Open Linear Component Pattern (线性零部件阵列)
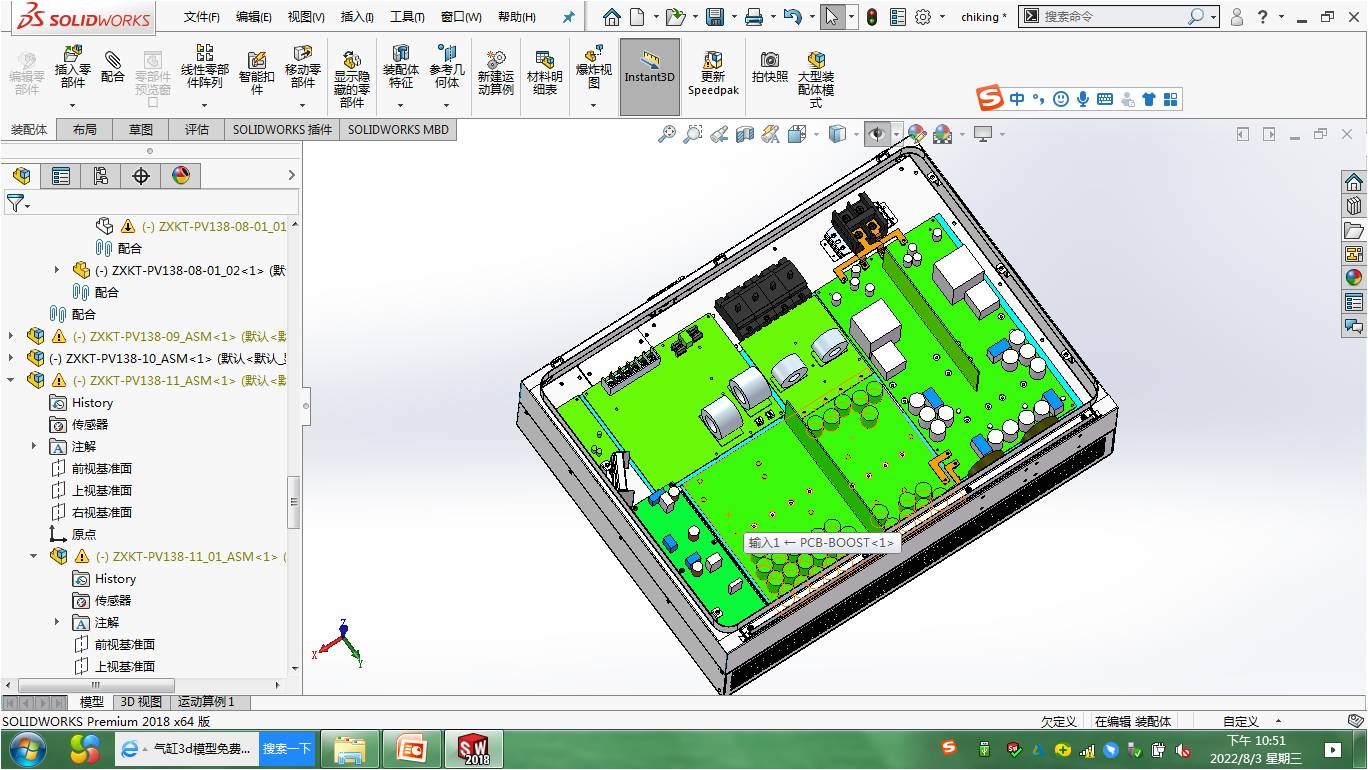 (x=204, y=67)
